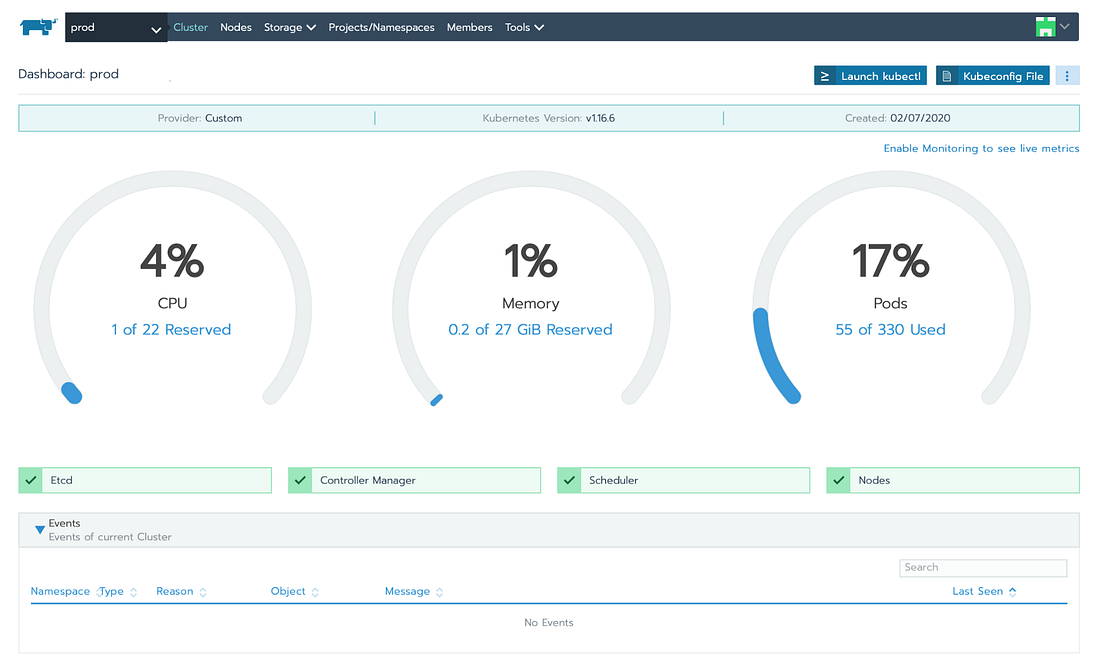The width and height of the screenshot is (1104, 667).
Task: Click the Scheduler checkmark status icon
Action: click(x=569, y=480)
